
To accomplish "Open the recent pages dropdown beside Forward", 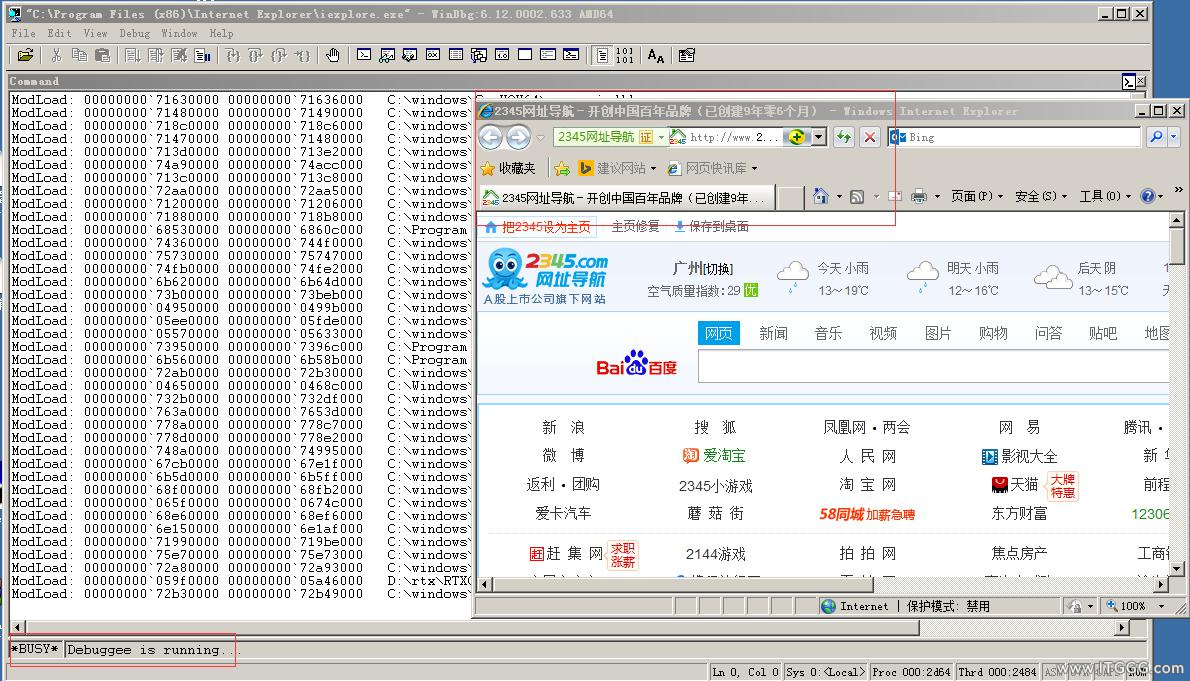I will tap(540, 138).
